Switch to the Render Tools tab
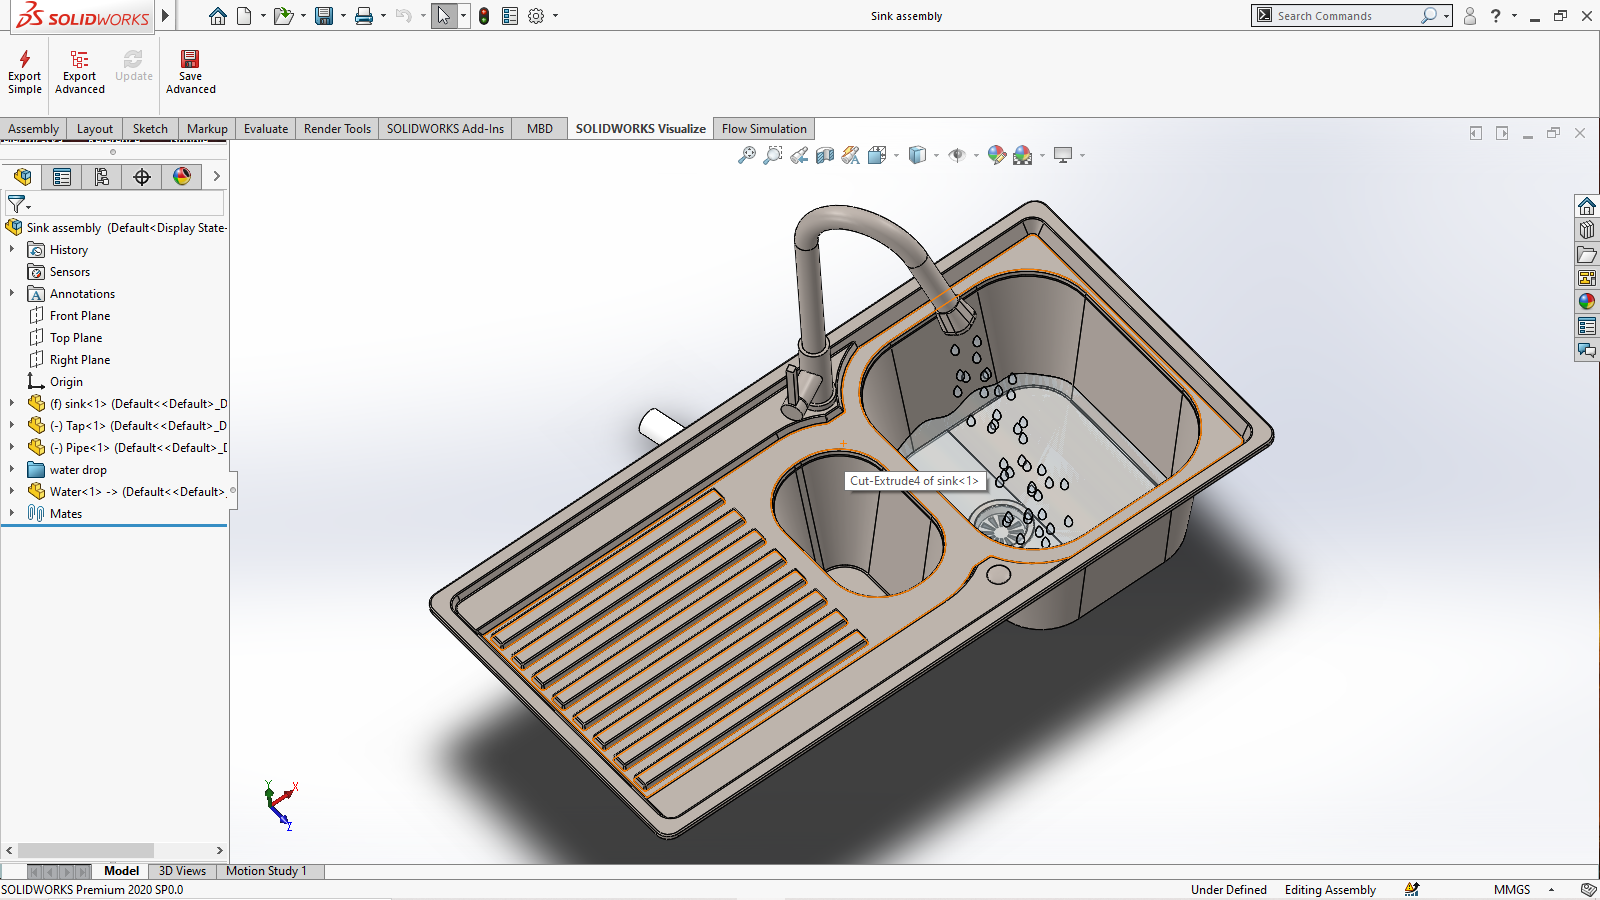Image resolution: width=1600 pixels, height=900 pixels. pos(337,128)
